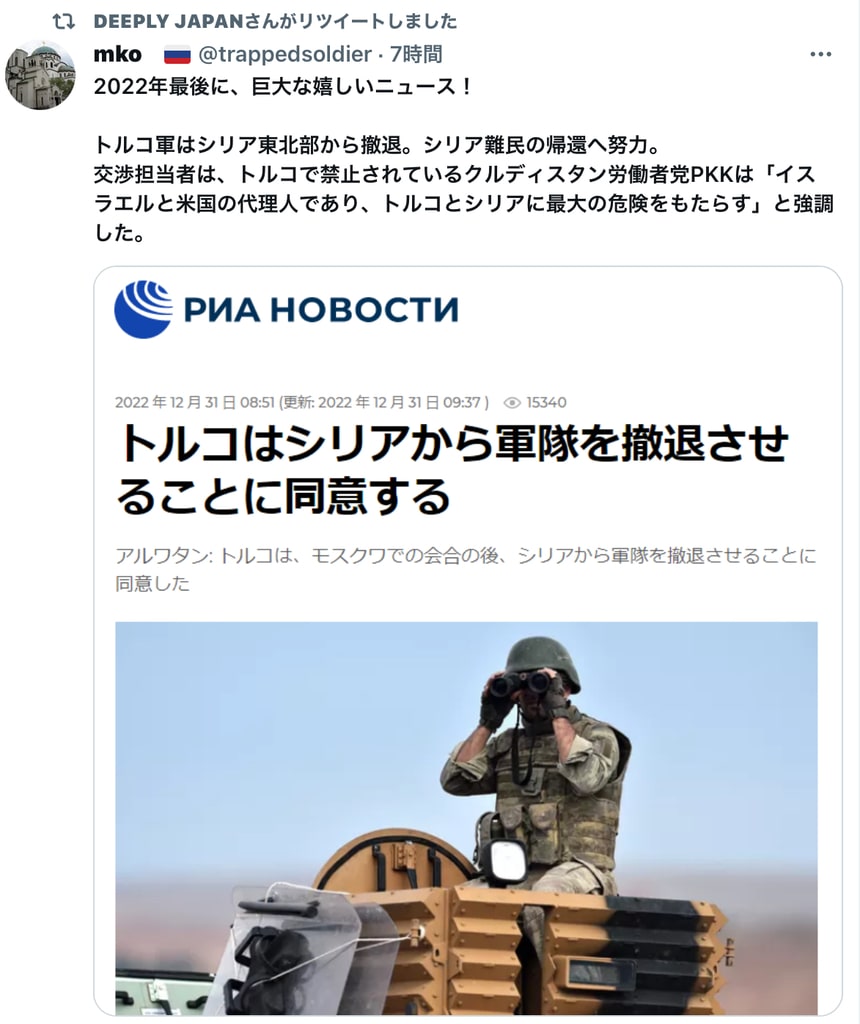Open the DEEPLY JAPAN retweeter profile link

(168, 22)
